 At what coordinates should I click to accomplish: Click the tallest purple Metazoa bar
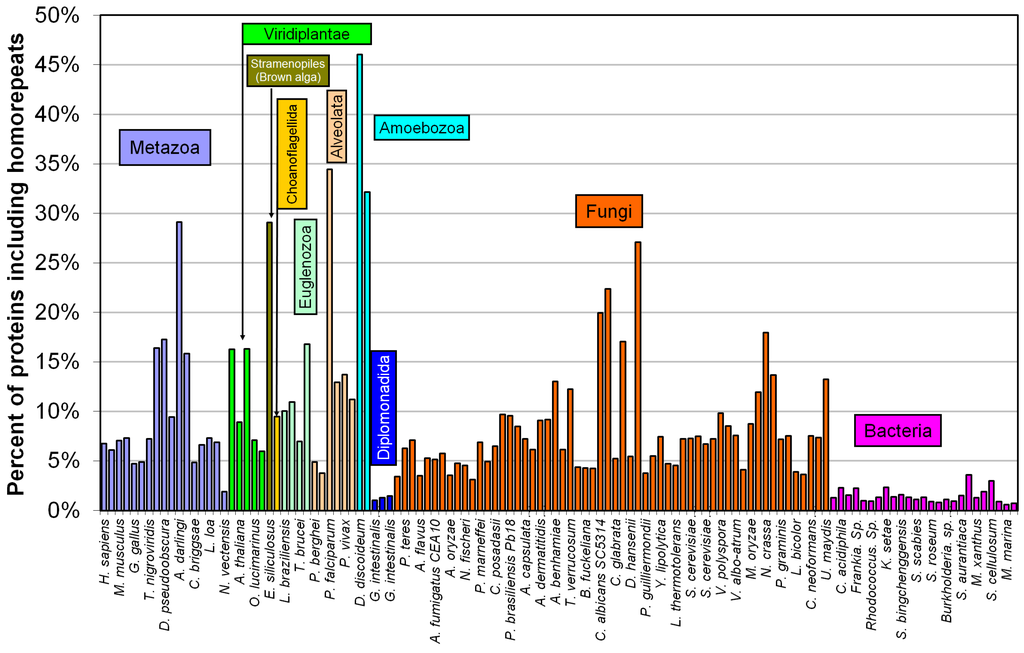coord(179,366)
